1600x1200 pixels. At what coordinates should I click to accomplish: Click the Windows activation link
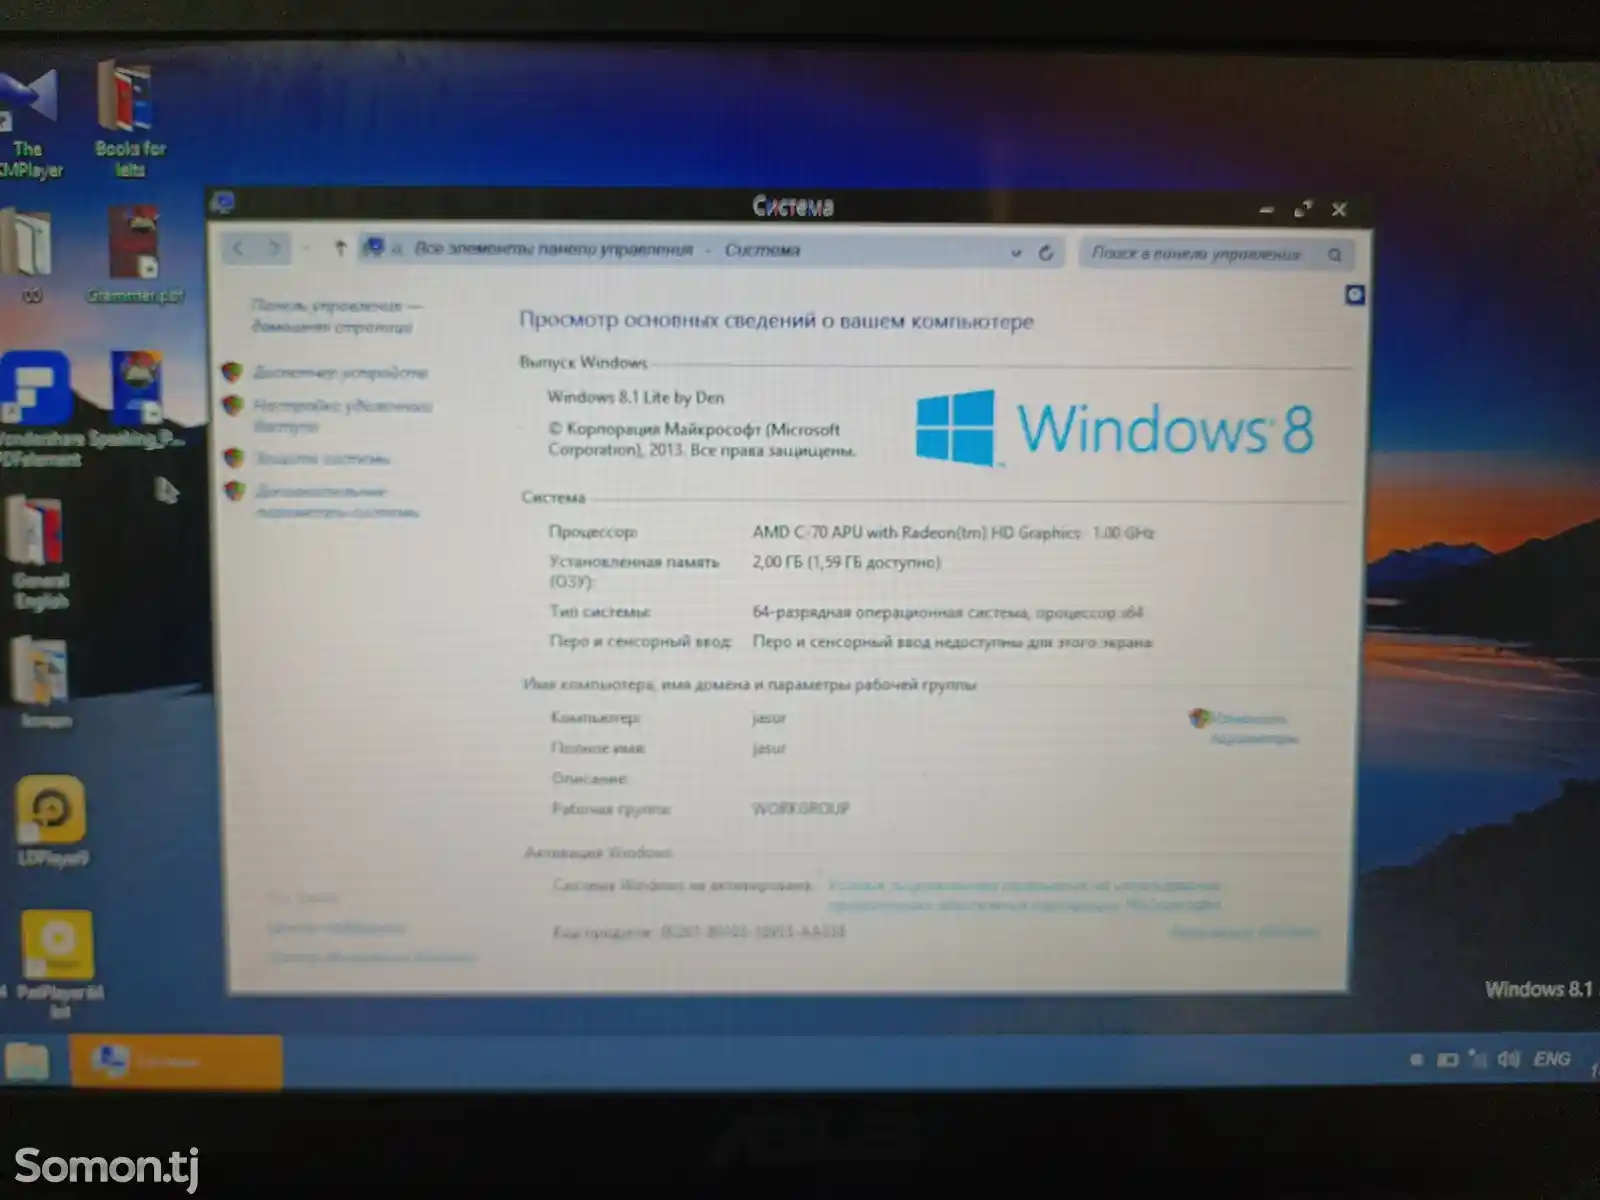tap(1243, 932)
